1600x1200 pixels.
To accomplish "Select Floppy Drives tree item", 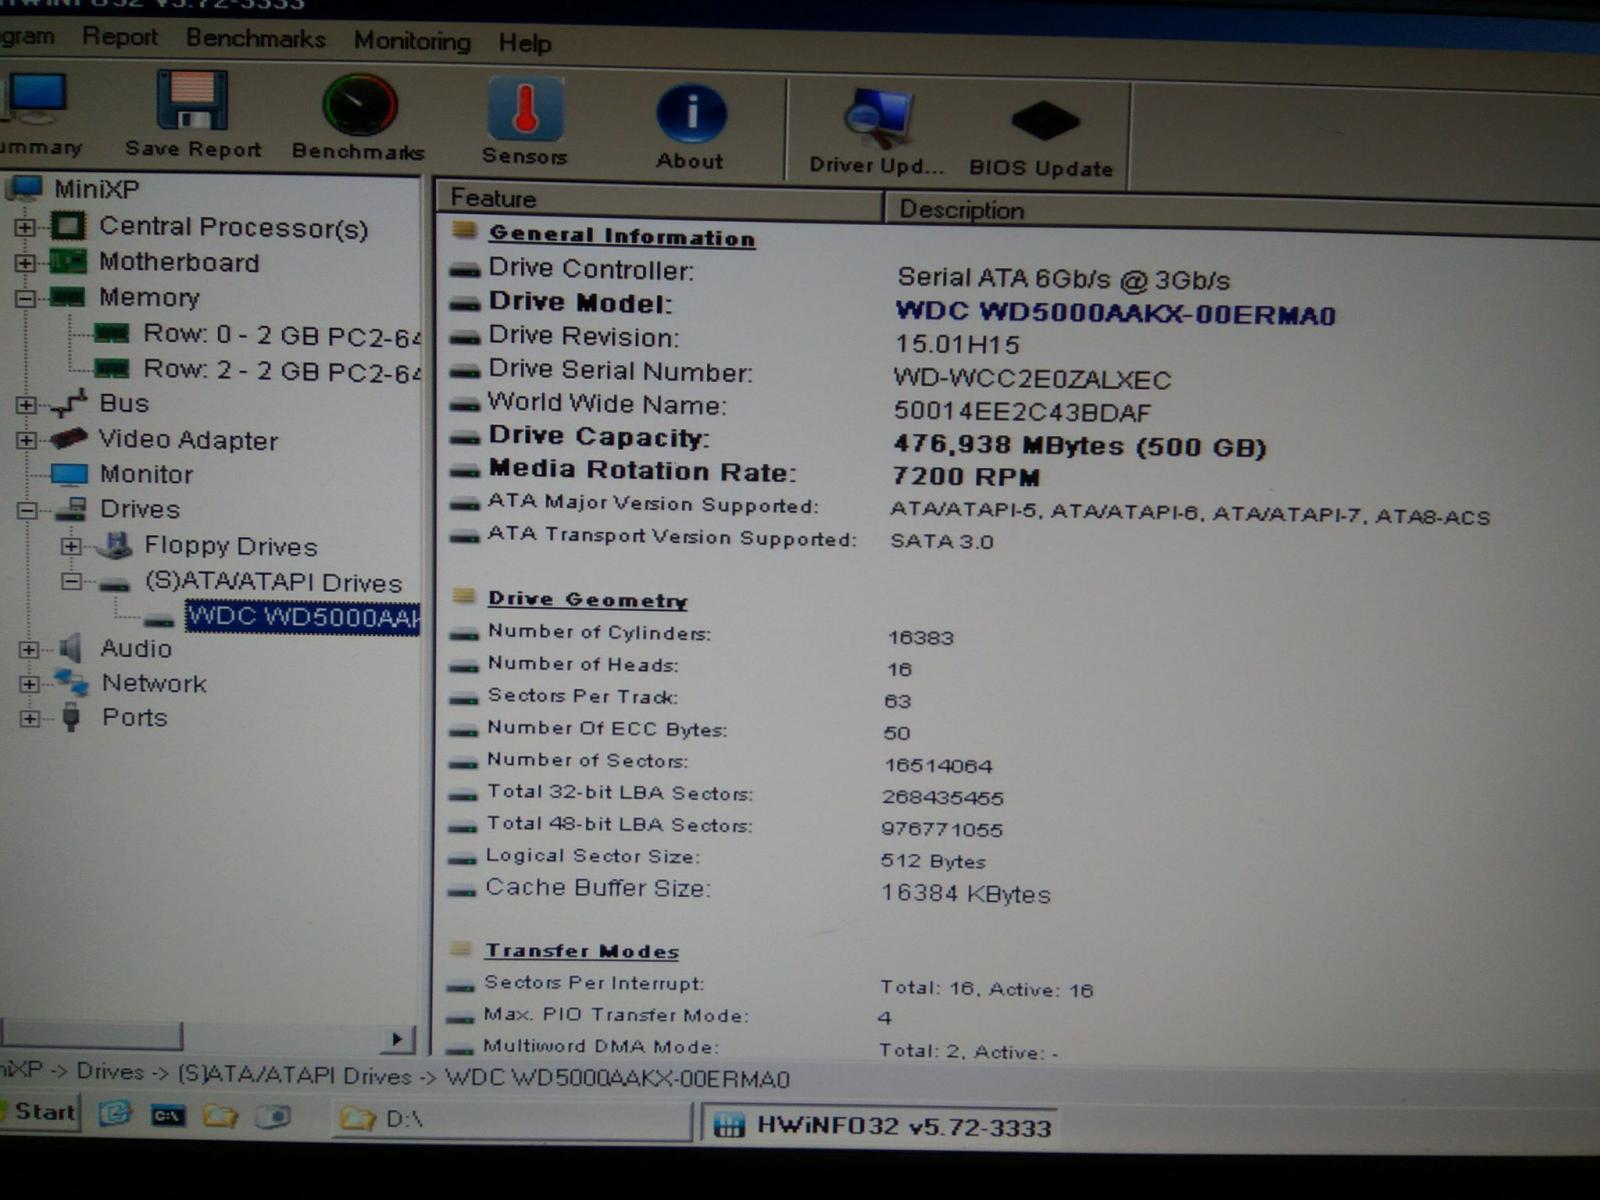I will pyautogui.click(x=231, y=546).
